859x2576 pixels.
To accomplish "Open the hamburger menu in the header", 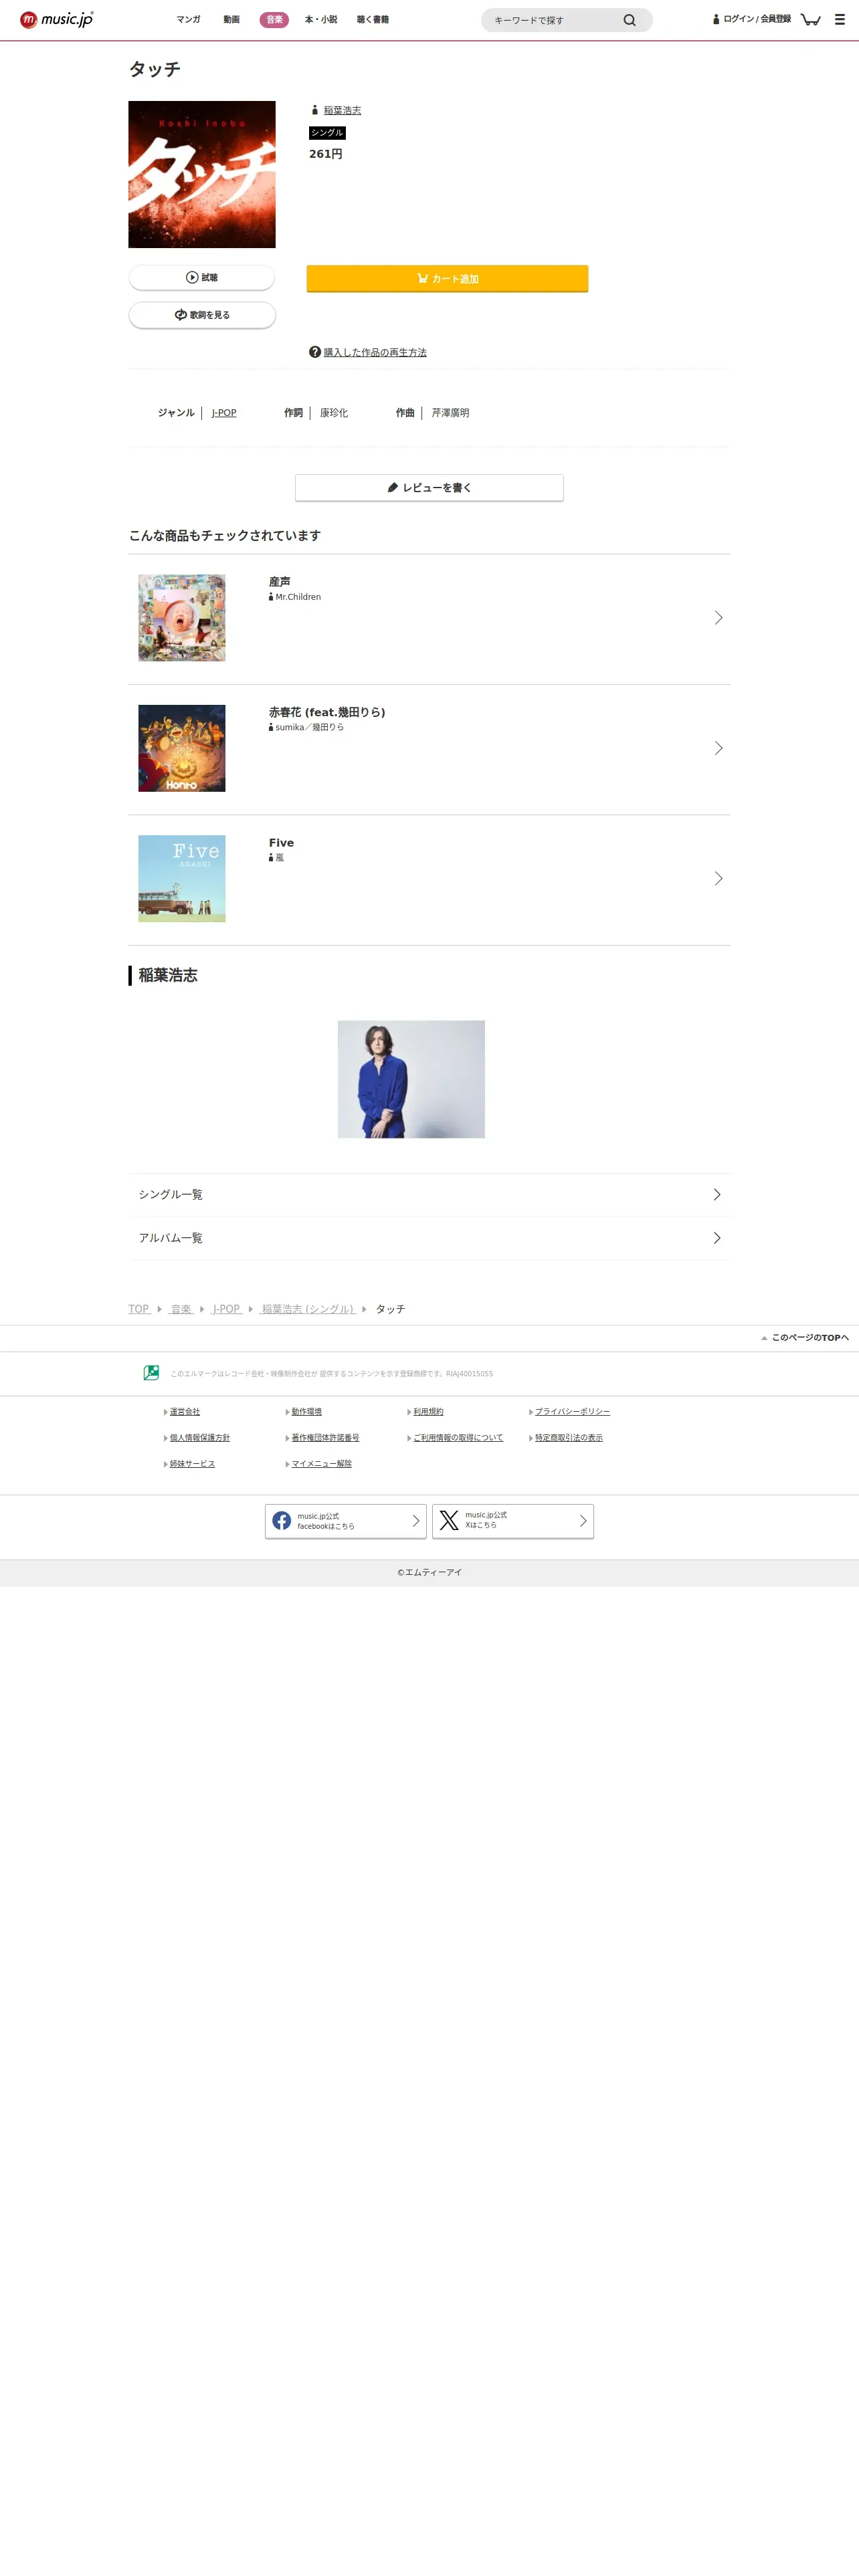I will [840, 19].
